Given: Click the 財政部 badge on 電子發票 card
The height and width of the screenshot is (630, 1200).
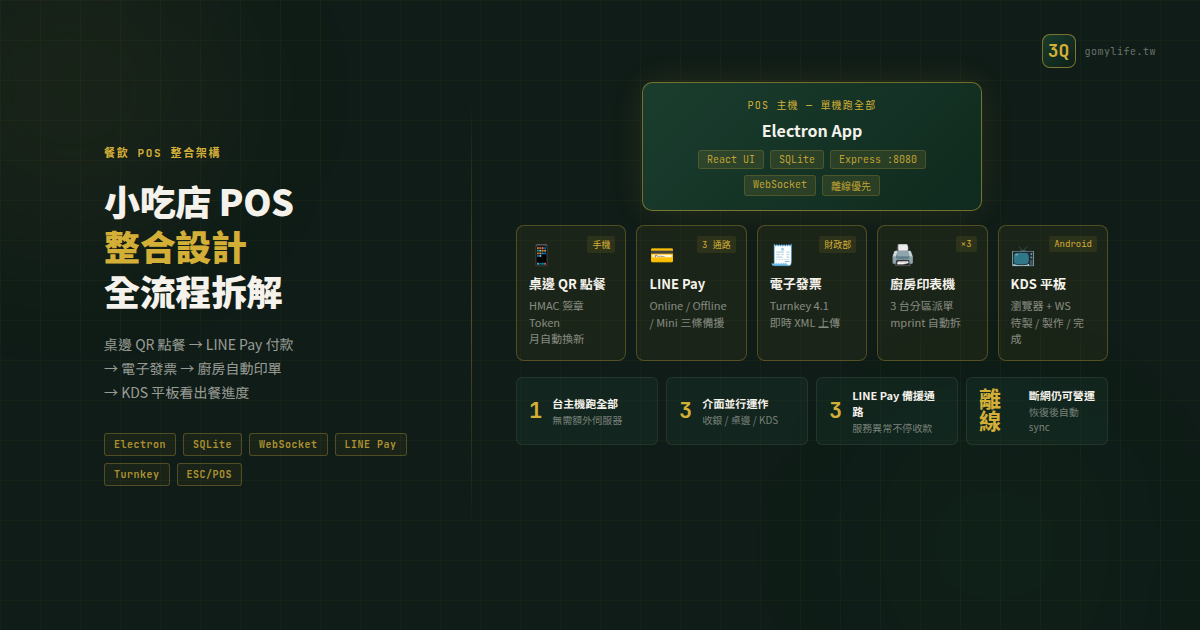Looking at the screenshot, I should [838, 244].
